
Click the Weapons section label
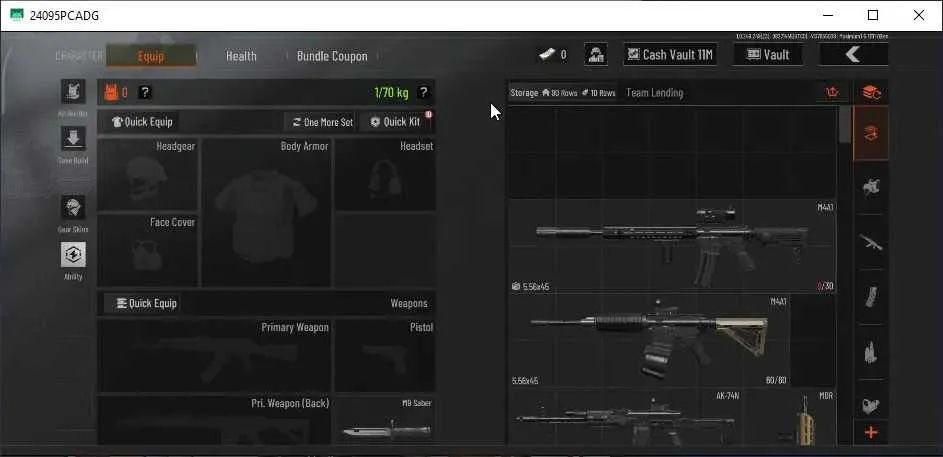click(x=409, y=303)
